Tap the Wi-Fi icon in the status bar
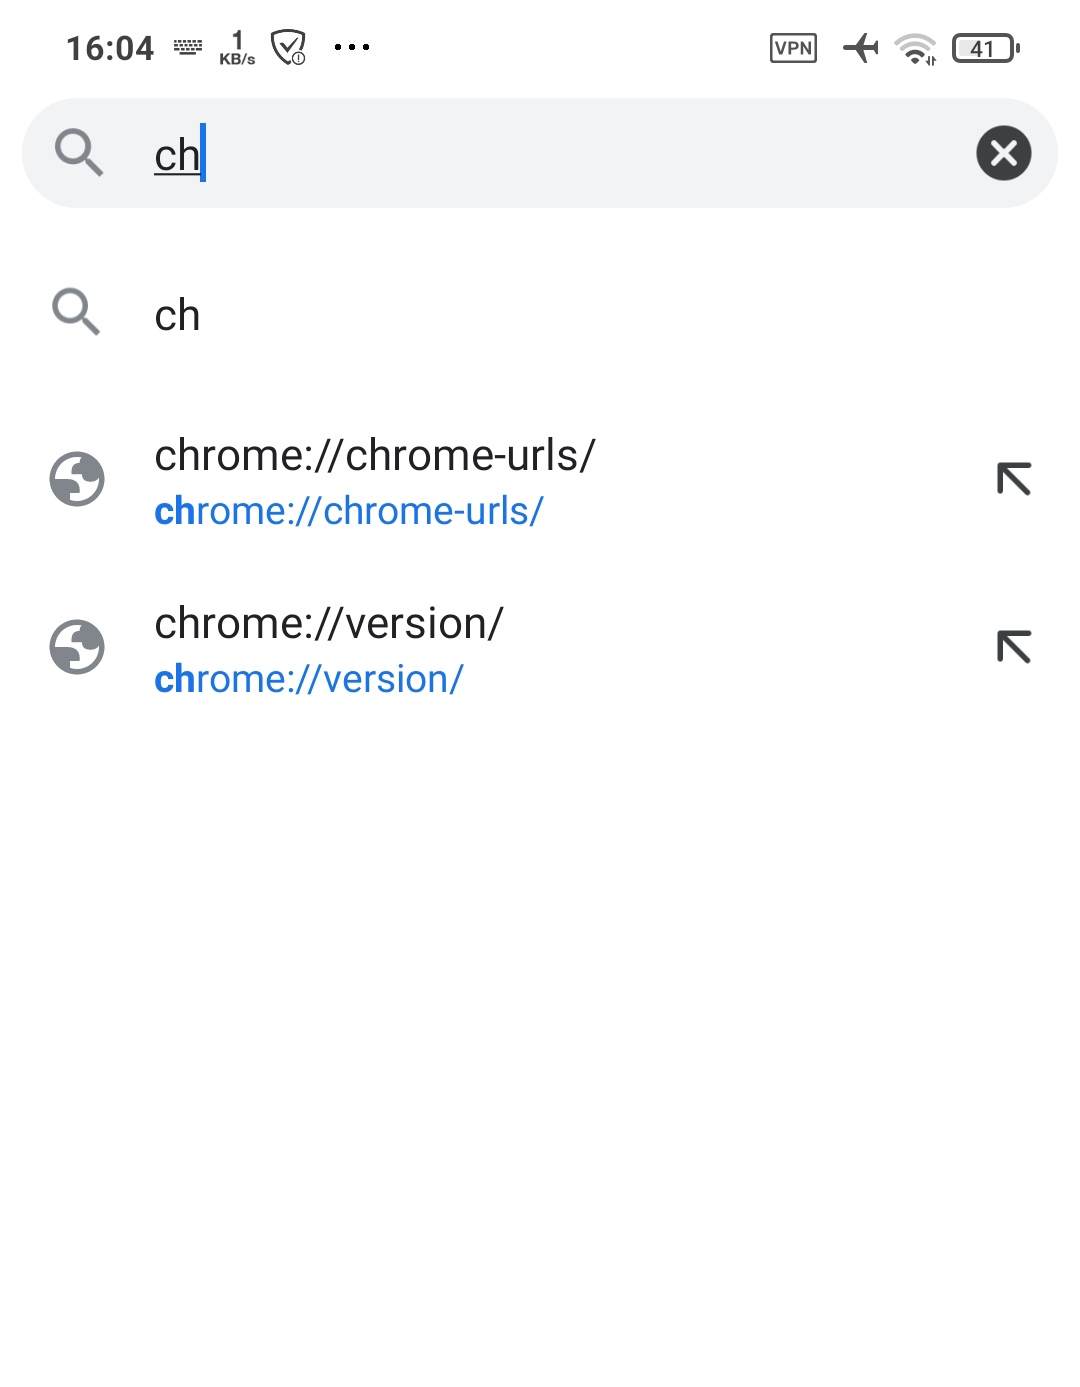This screenshot has width=1080, height=1387. point(916,48)
